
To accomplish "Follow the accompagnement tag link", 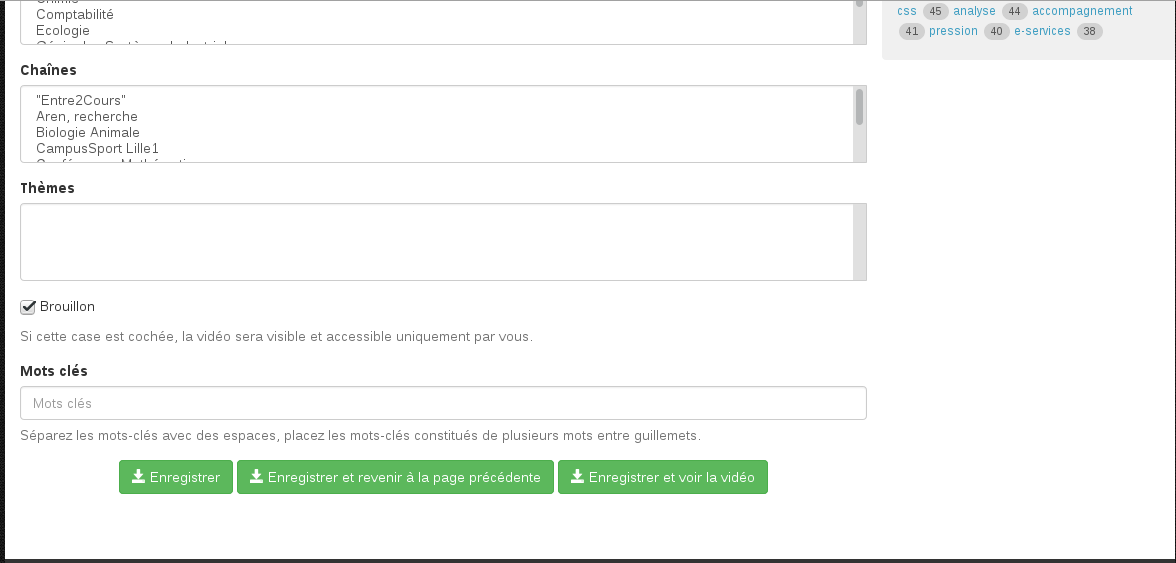I will (1082, 11).
